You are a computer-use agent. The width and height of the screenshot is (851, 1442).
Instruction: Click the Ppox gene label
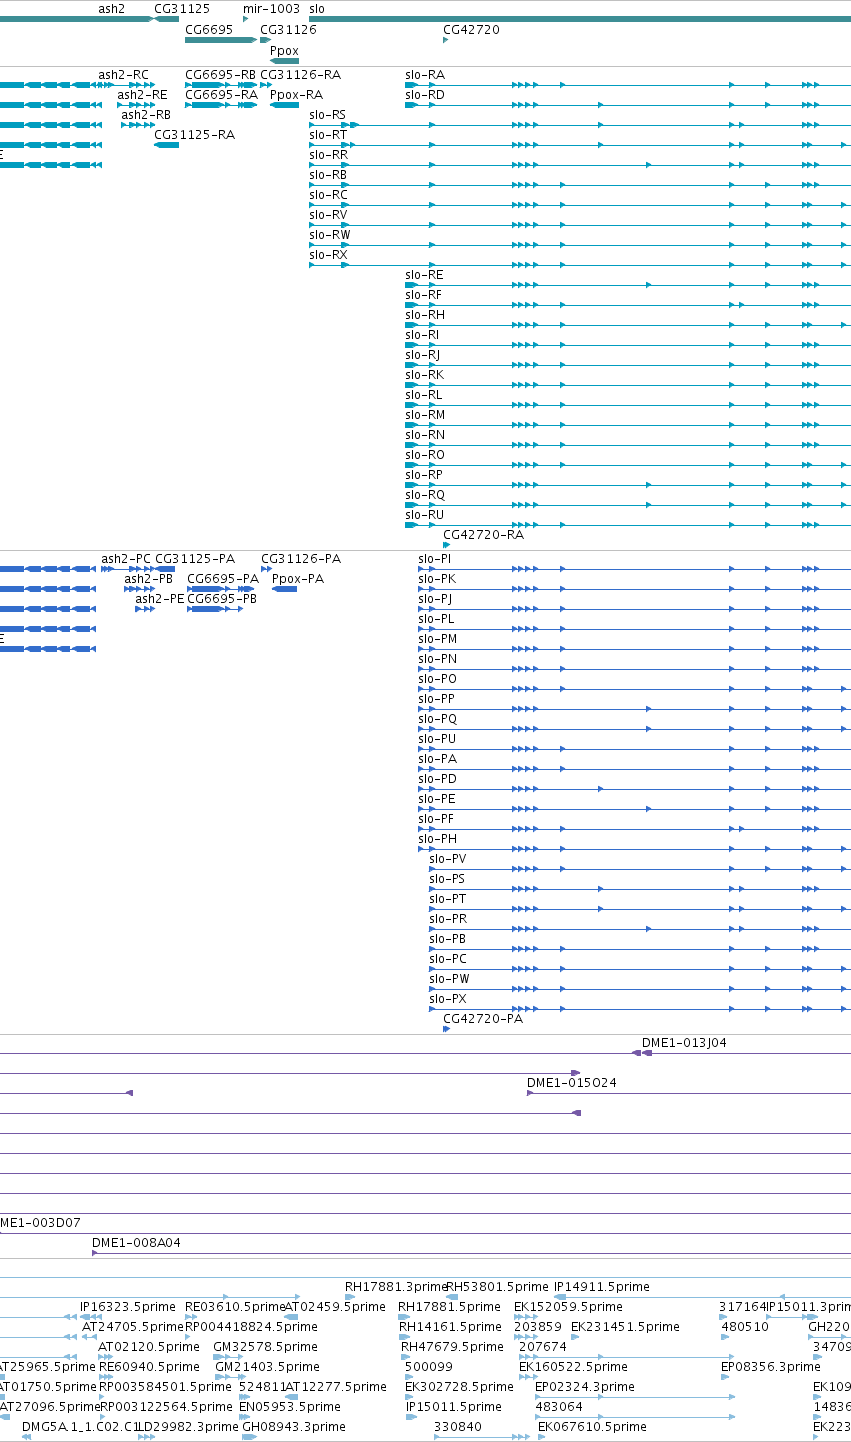coord(284,50)
